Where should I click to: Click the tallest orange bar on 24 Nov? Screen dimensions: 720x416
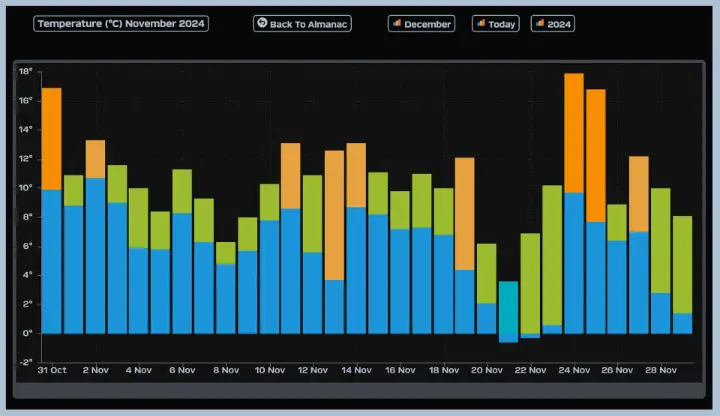(574, 132)
